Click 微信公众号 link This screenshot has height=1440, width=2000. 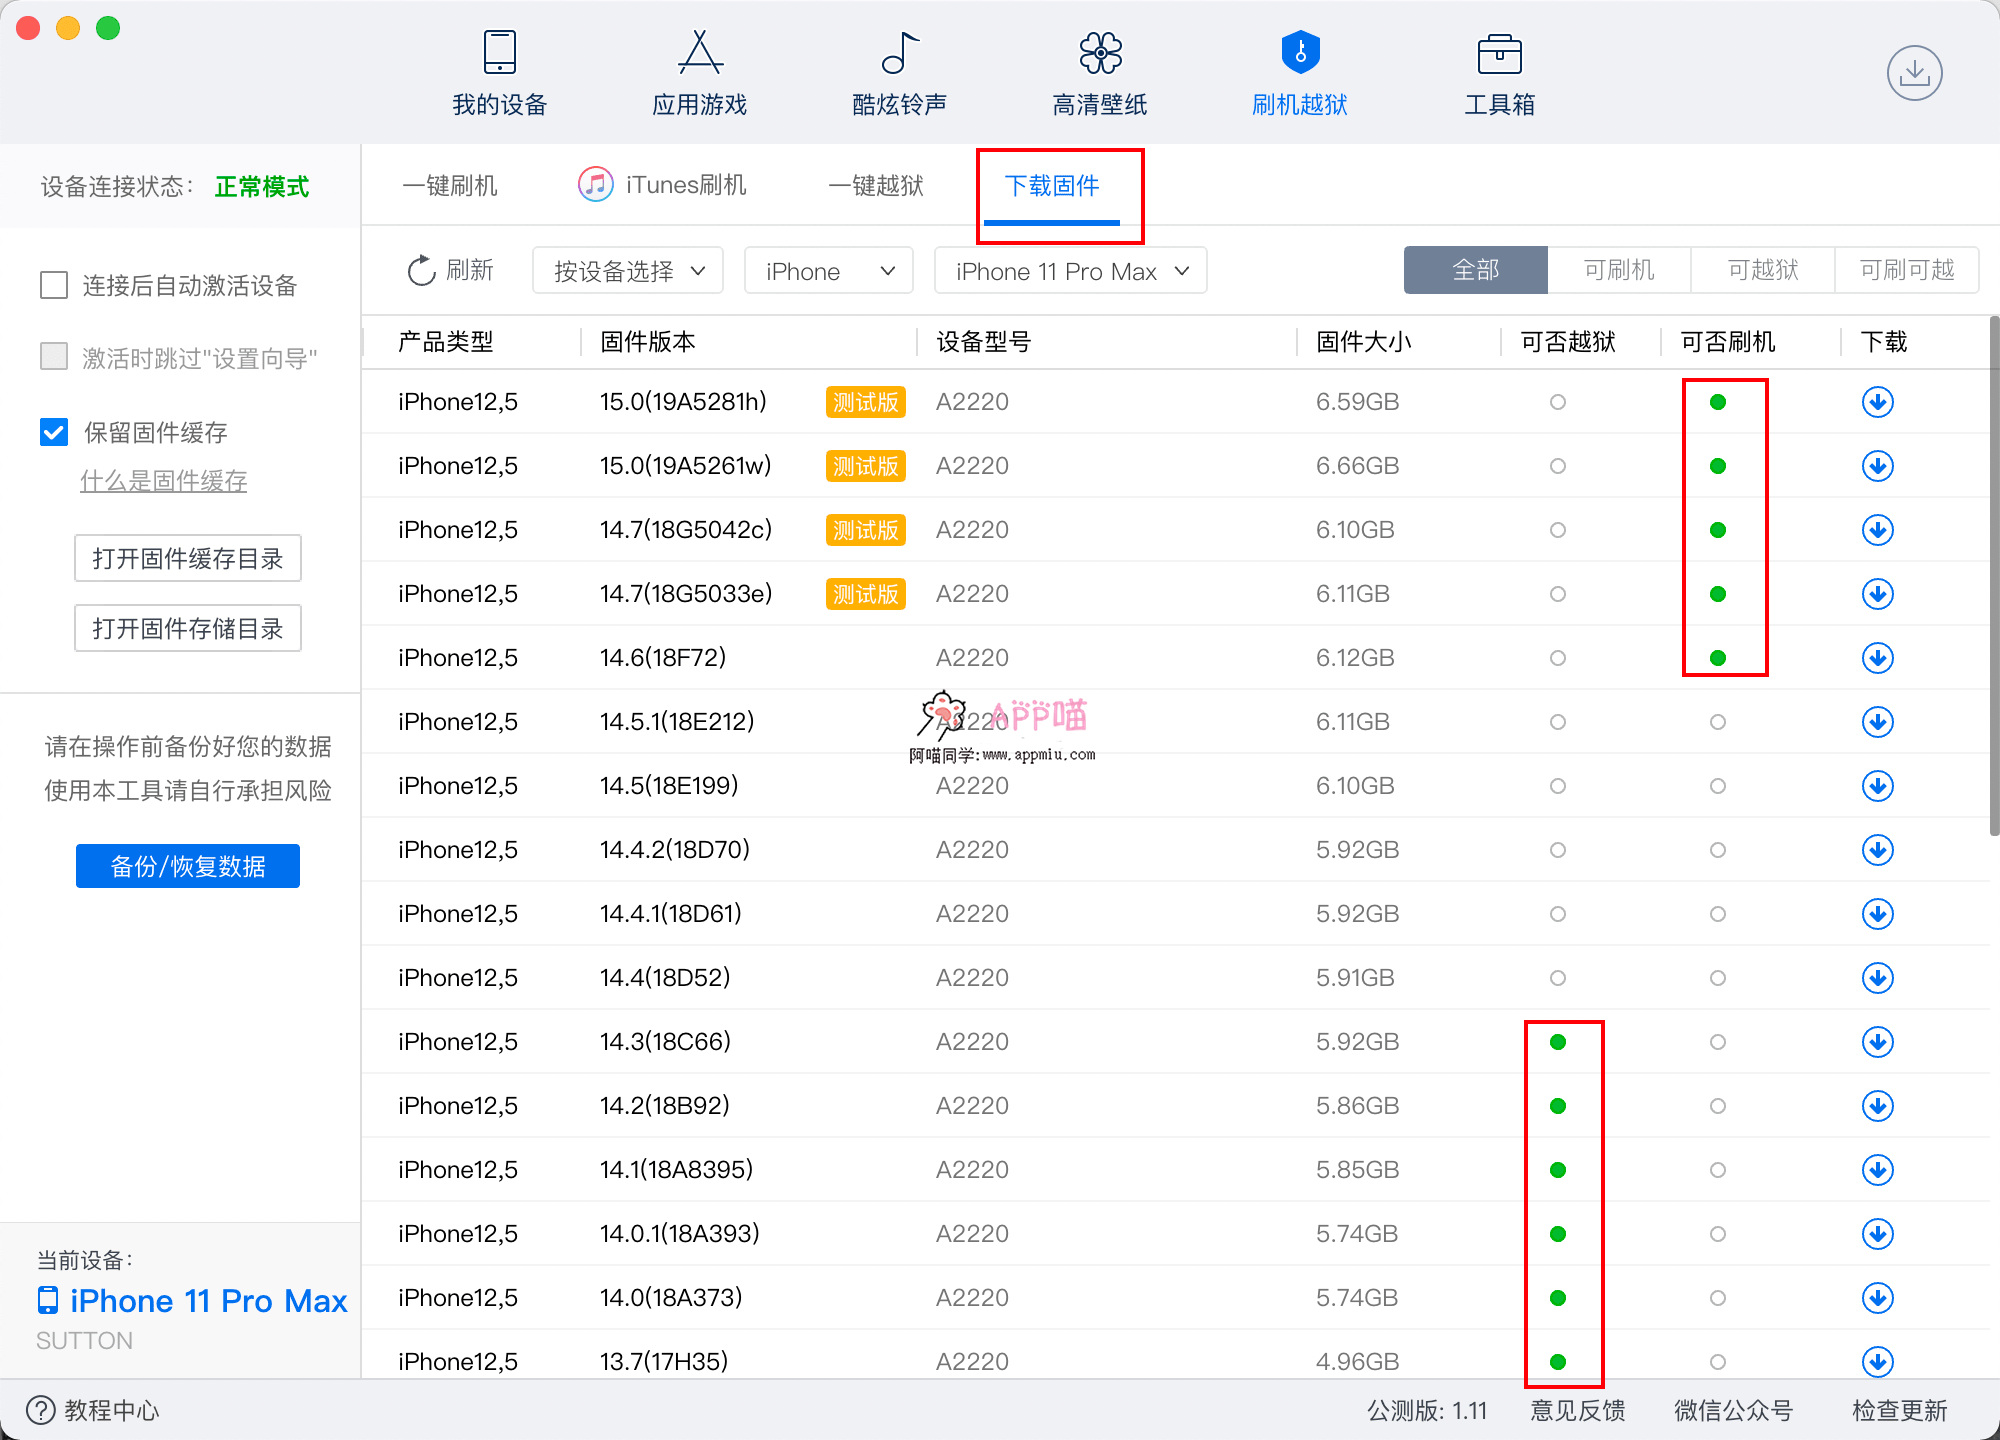[x=1733, y=1411]
